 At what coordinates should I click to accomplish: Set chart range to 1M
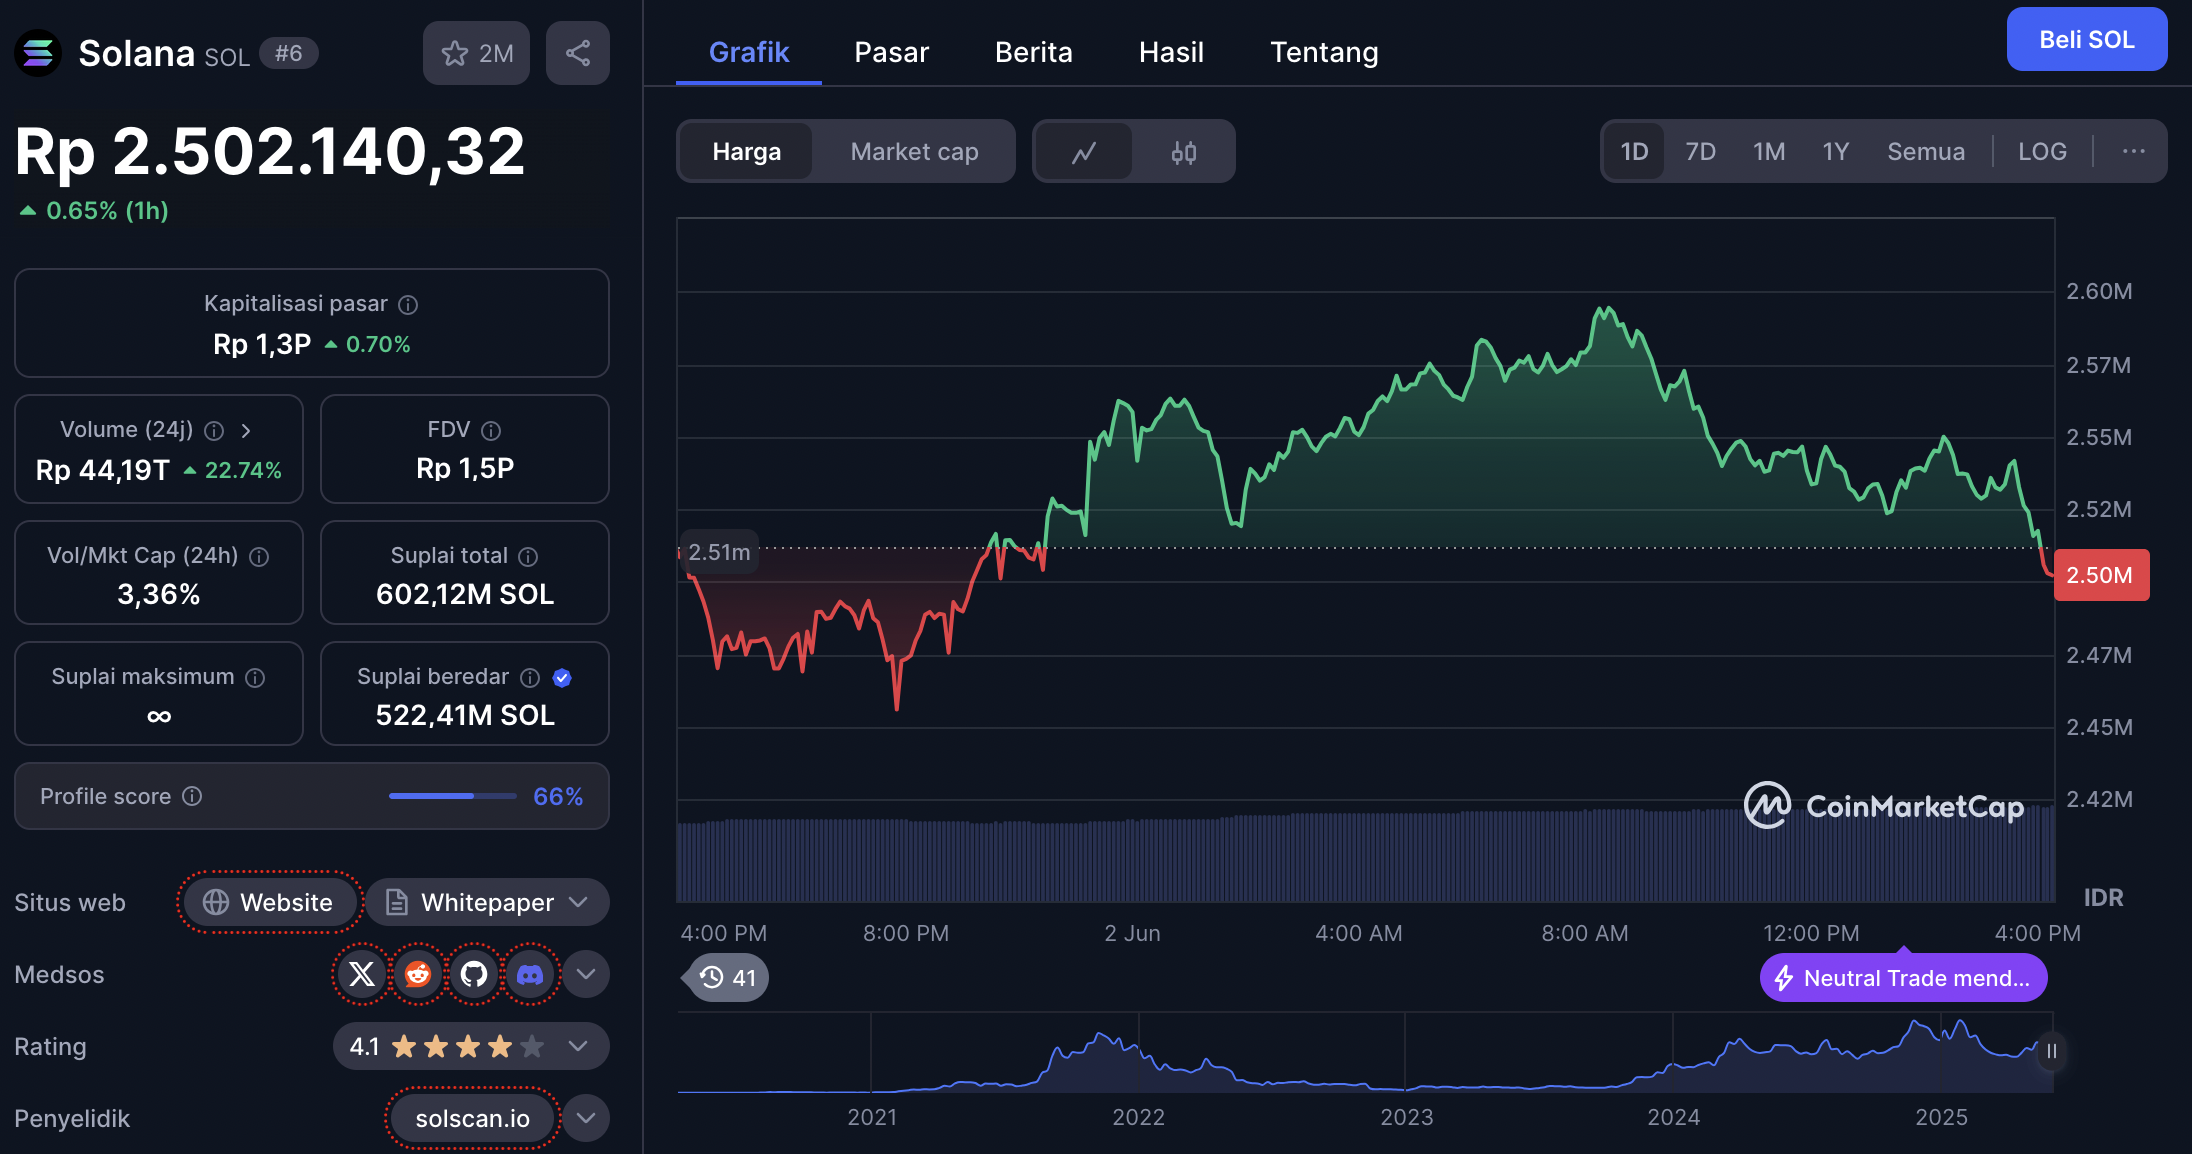[x=1768, y=151]
